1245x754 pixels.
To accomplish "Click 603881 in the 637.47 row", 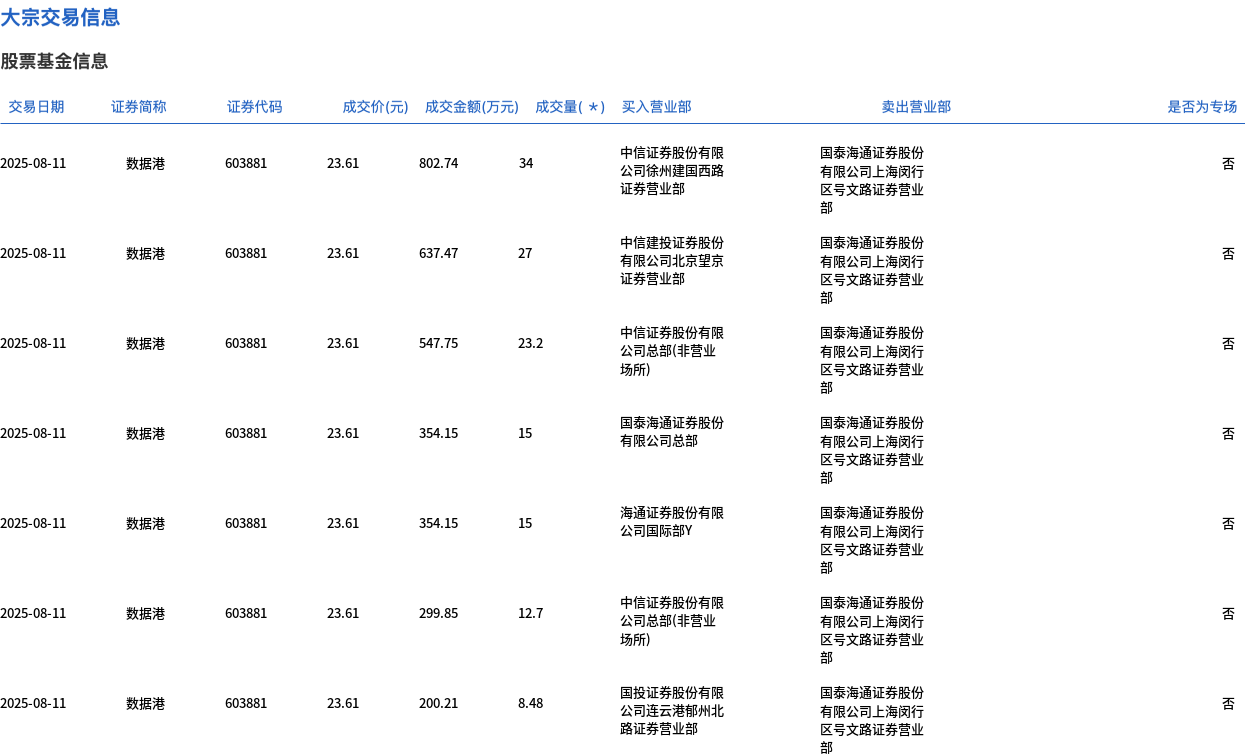I will coord(246,253).
